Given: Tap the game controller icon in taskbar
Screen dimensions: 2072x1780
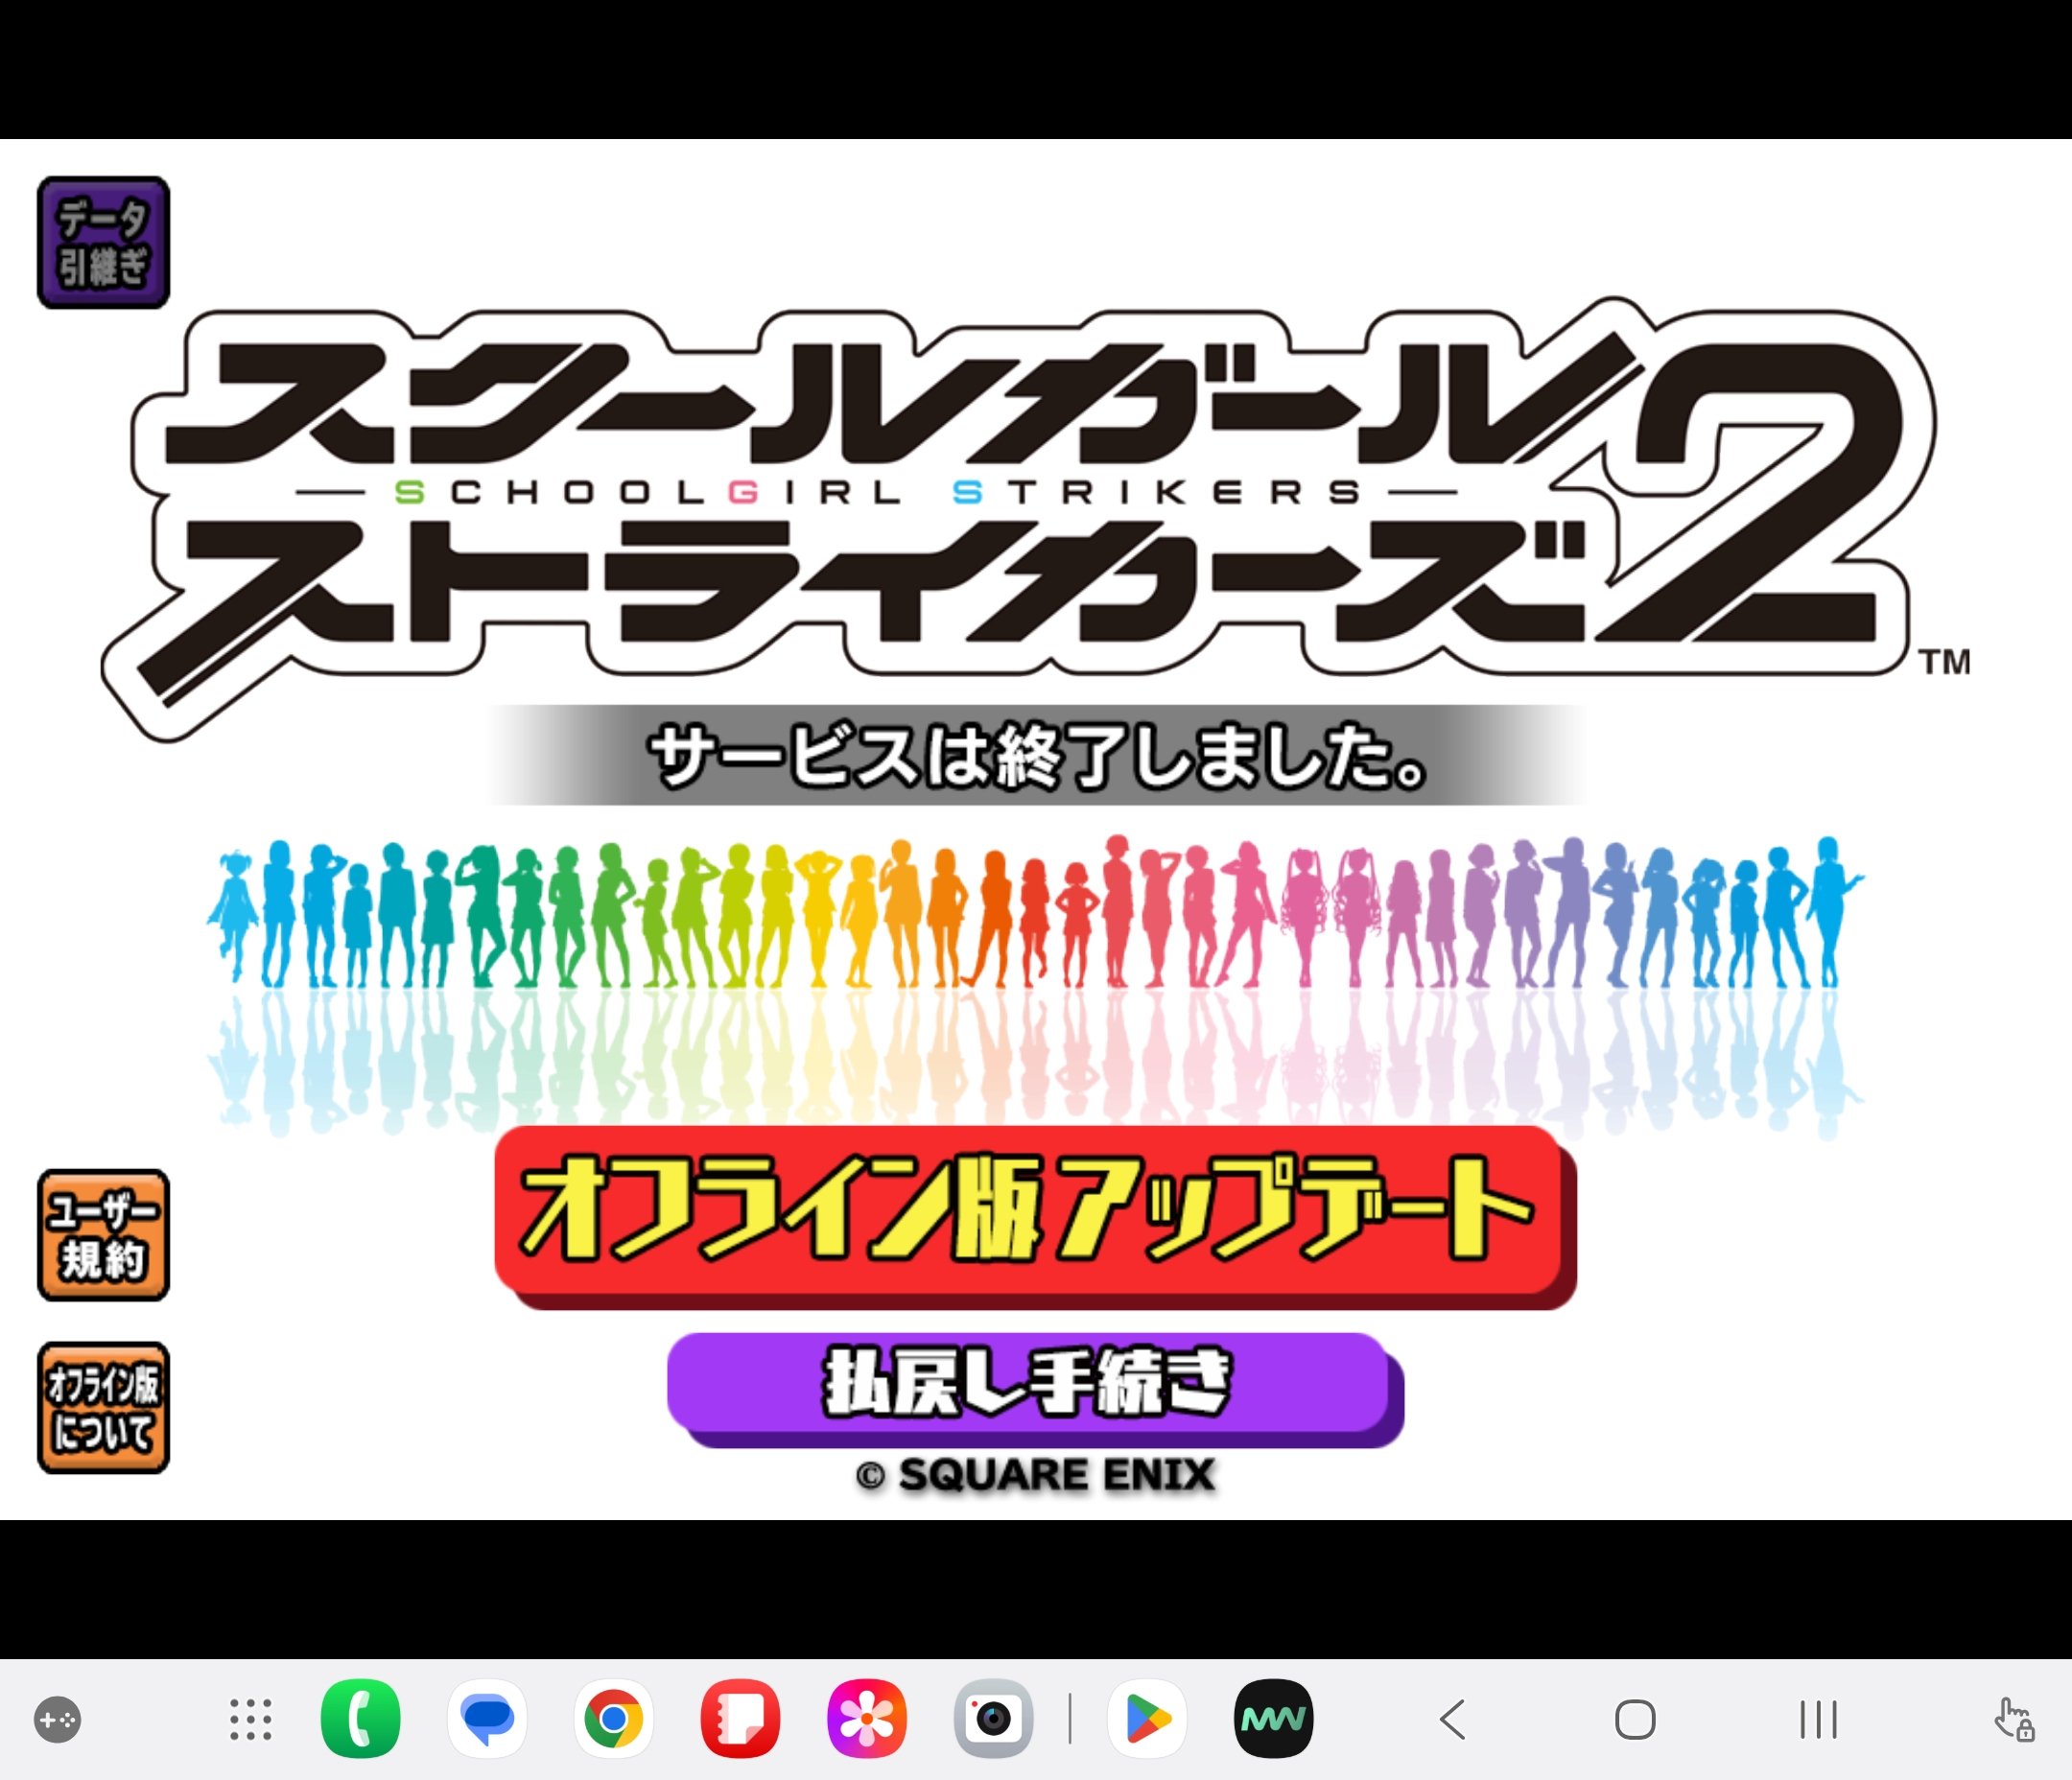Looking at the screenshot, I should [57, 1720].
